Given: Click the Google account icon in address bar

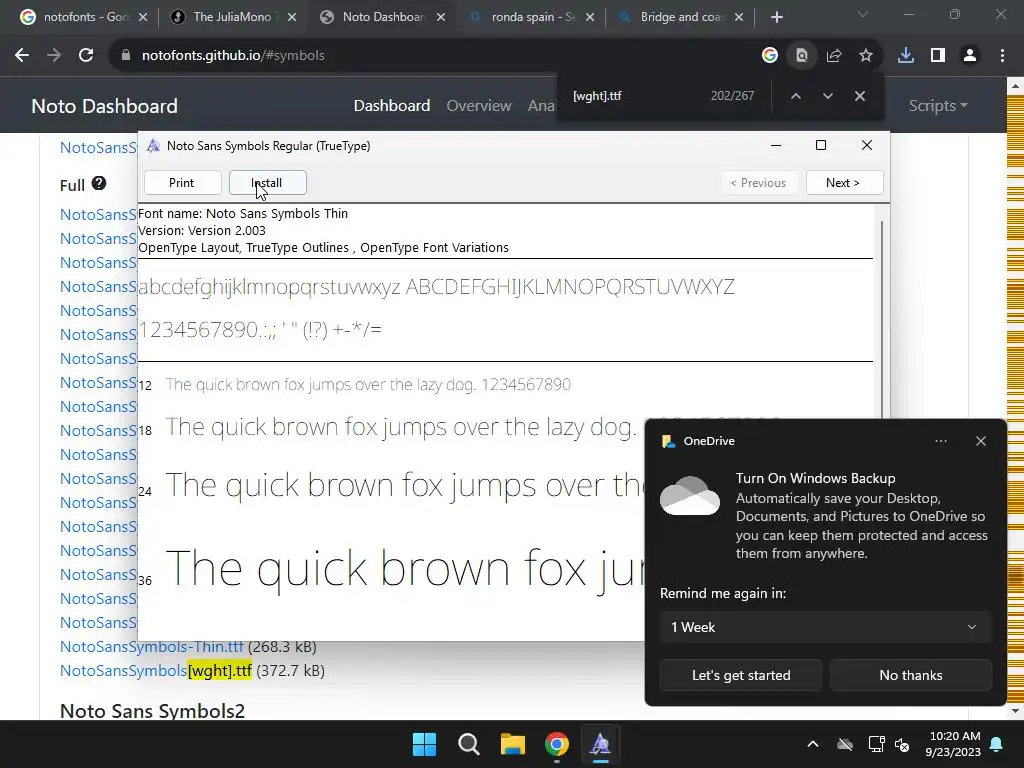Looking at the screenshot, I should (x=770, y=56).
